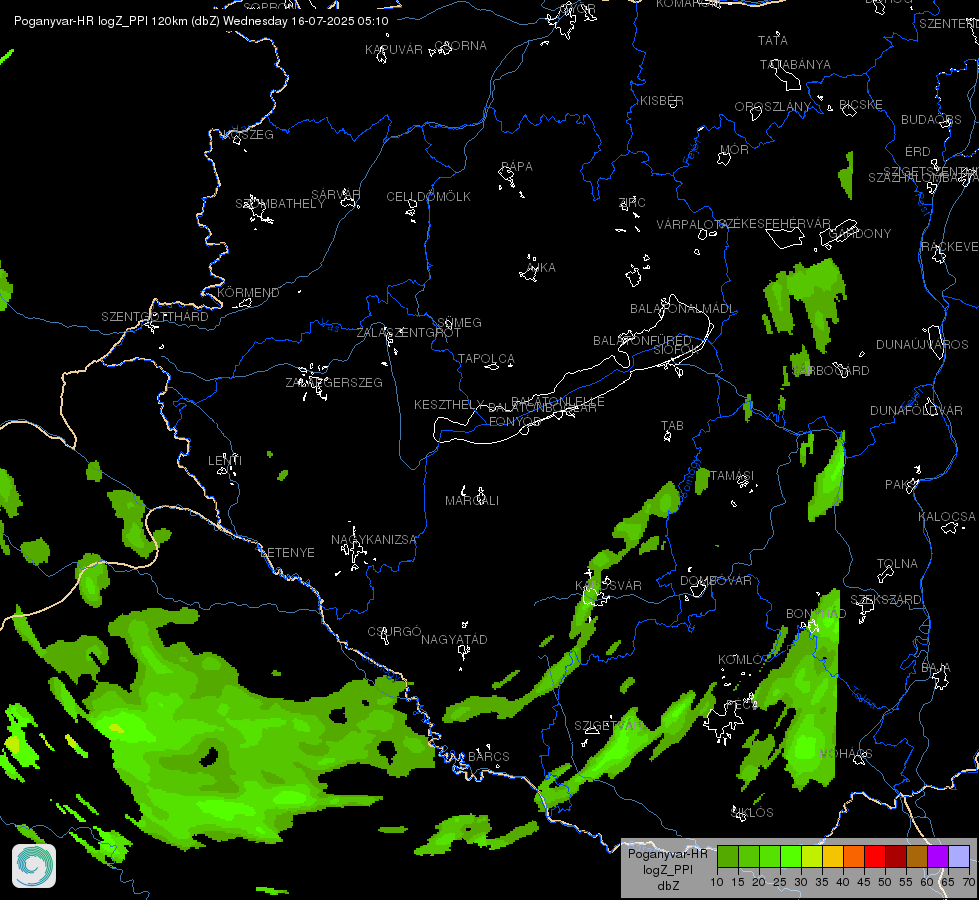Click the KALOCSA city label
The width and height of the screenshot is (979, 900).
[x=947, y=517]
